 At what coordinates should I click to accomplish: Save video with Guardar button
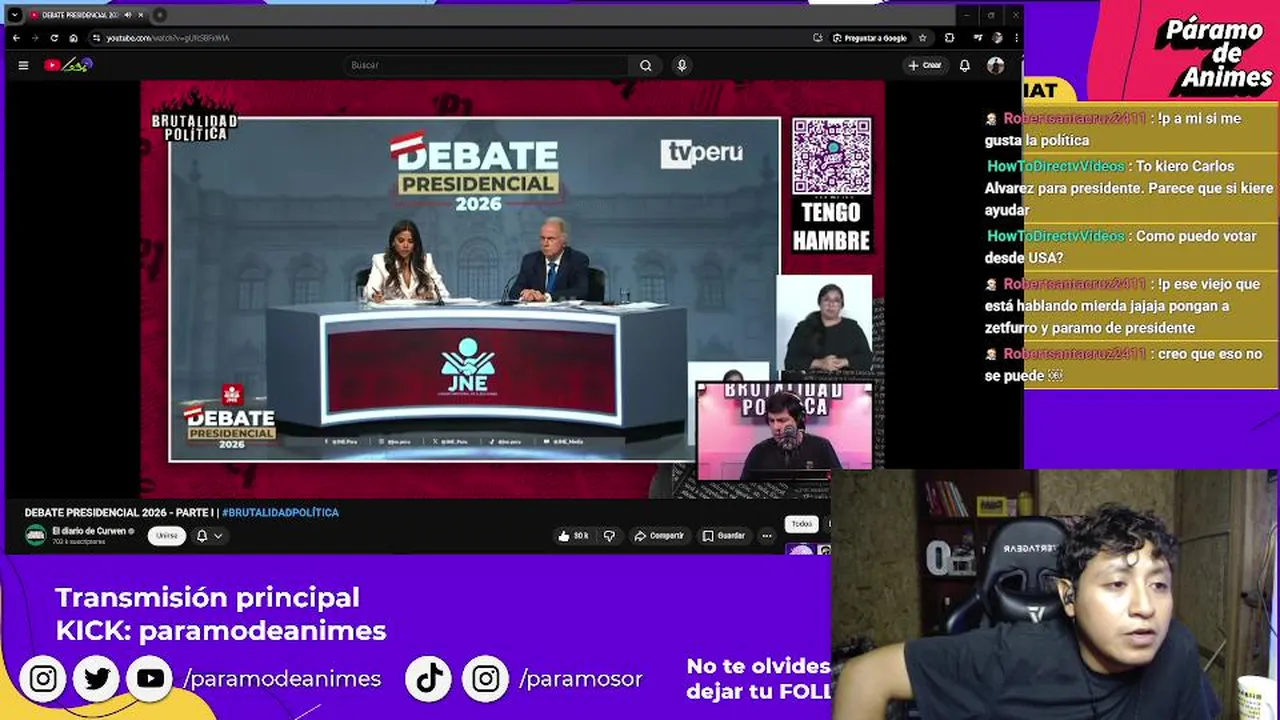click(723, 536)
